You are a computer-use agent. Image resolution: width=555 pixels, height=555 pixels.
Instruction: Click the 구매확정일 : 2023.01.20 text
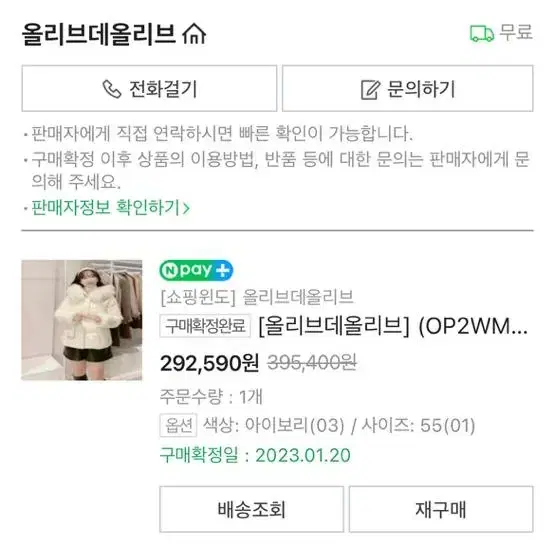[255, 455]
